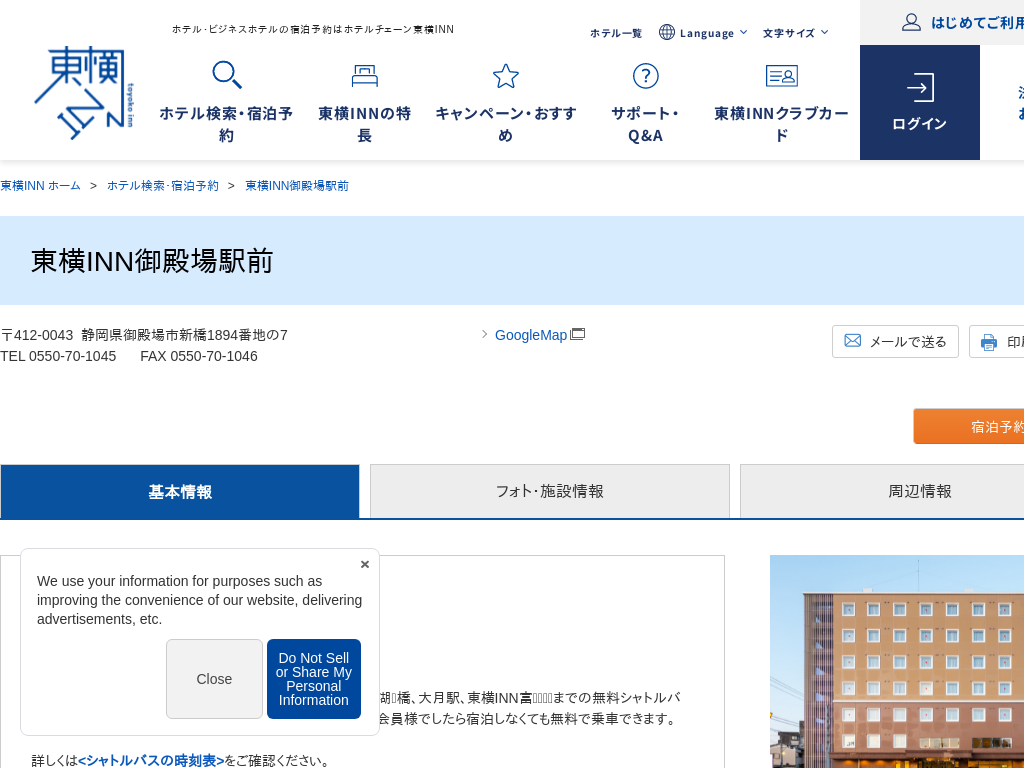
Task: Open the magnifier hotel search icon
Action: [227, 75]
